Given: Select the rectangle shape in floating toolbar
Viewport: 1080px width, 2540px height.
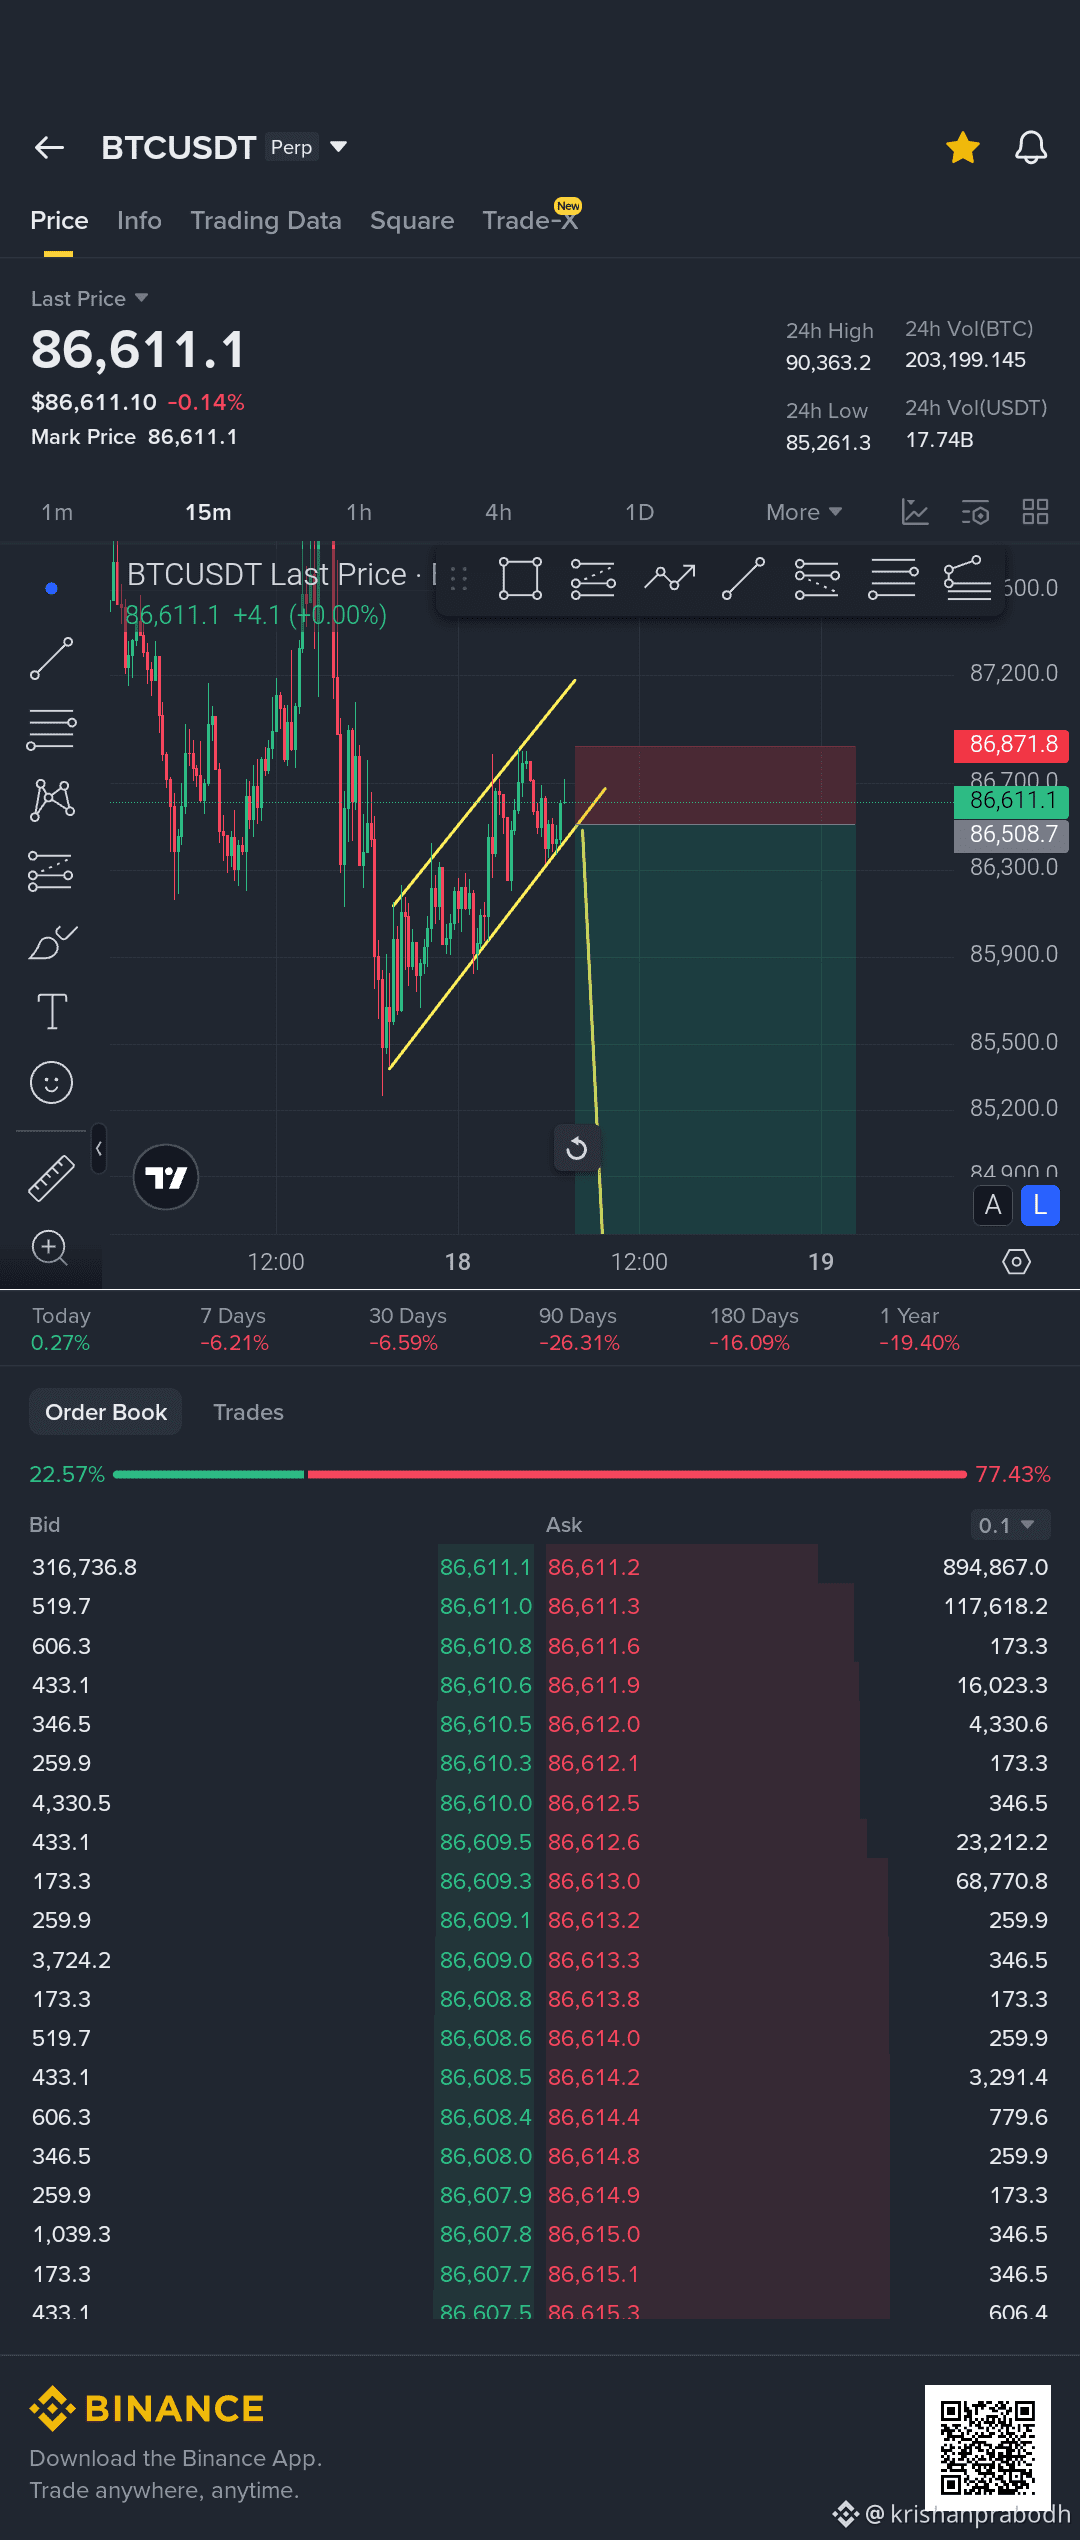Looking at the screenshot, I should [520, 578].
